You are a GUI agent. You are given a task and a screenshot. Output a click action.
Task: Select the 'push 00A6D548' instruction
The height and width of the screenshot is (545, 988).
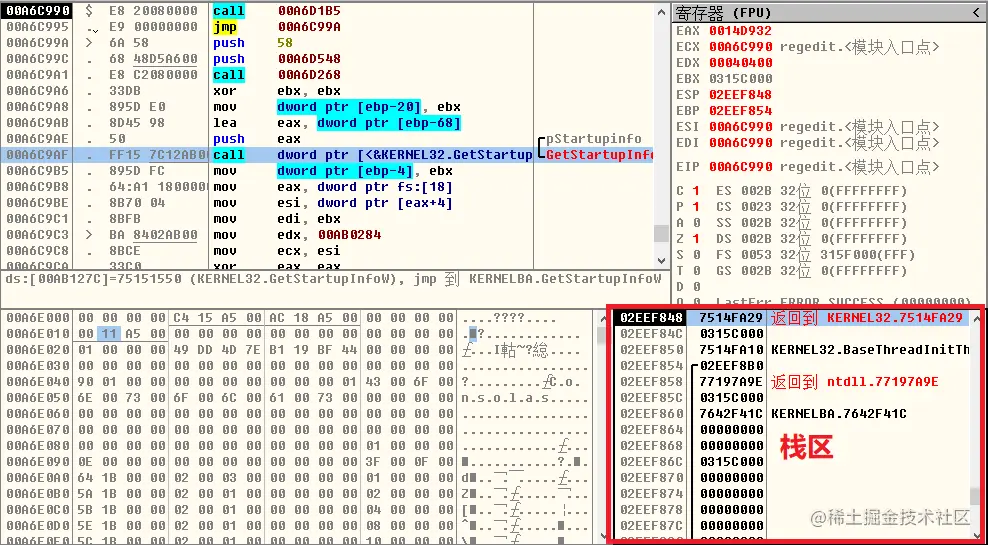277,59
